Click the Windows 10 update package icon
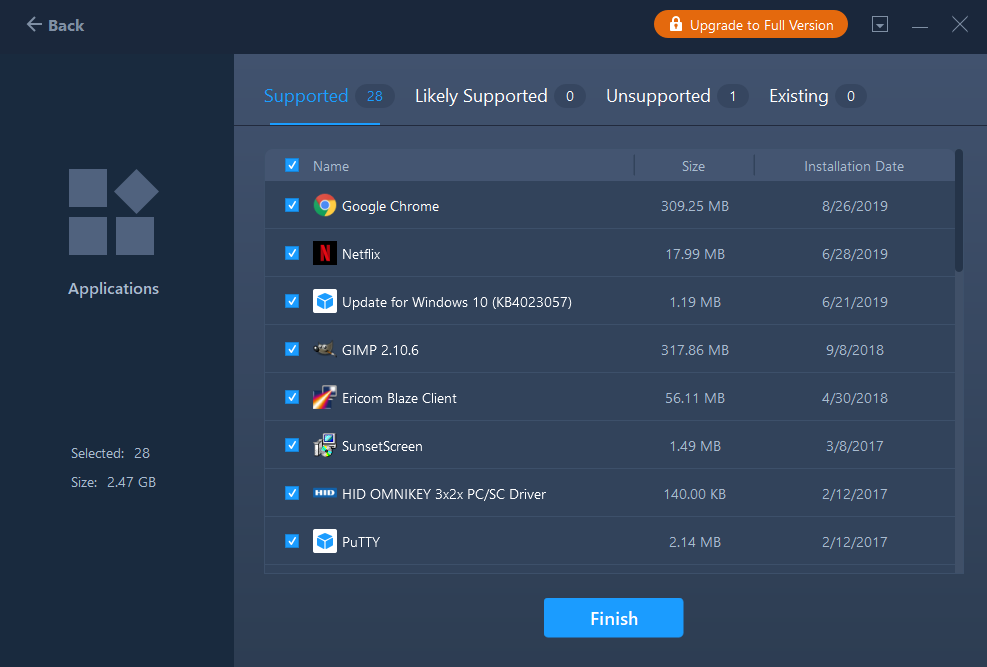 (324, 302)
